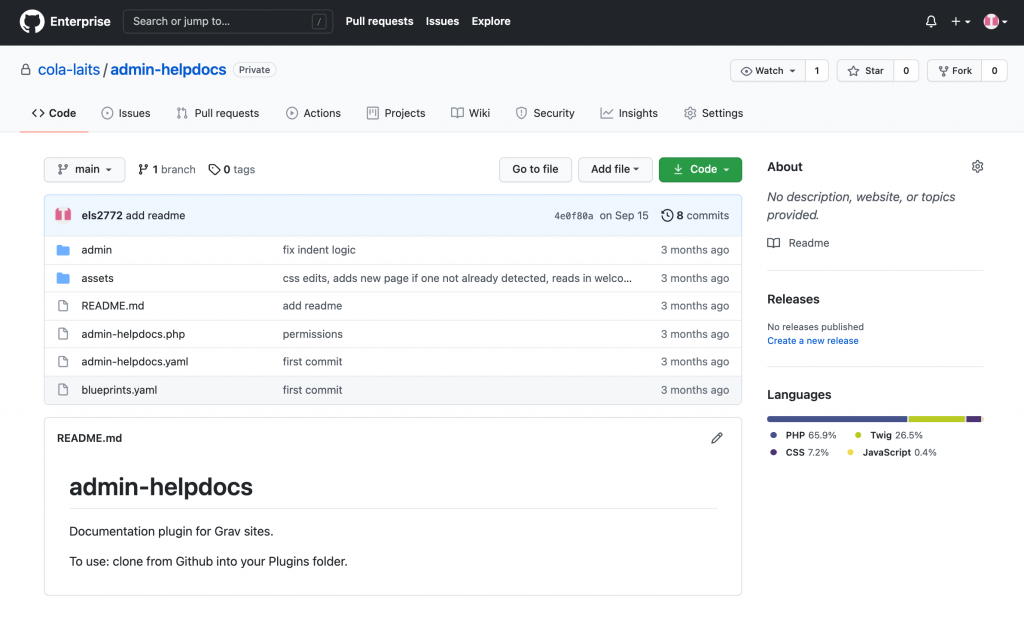
Task: Select the Wiki tab
Action: coord(470,113)
